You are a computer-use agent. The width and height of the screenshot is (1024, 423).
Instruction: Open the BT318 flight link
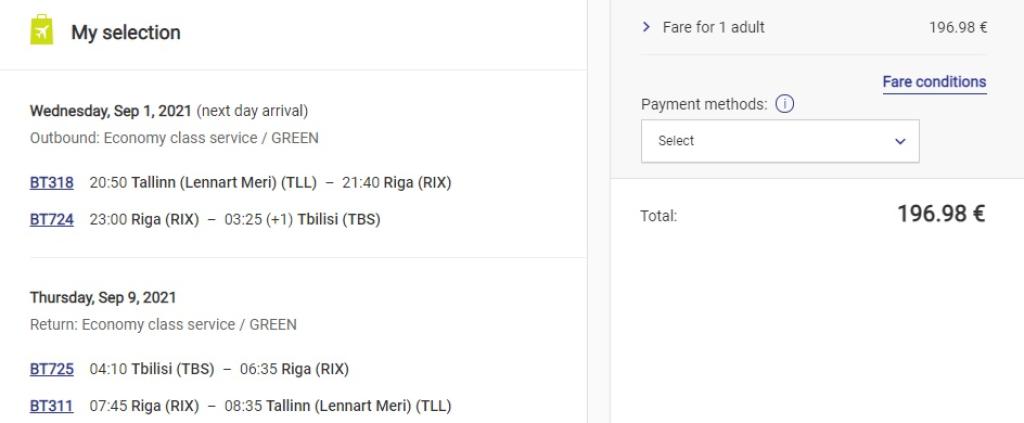click(x=52, y=183)
